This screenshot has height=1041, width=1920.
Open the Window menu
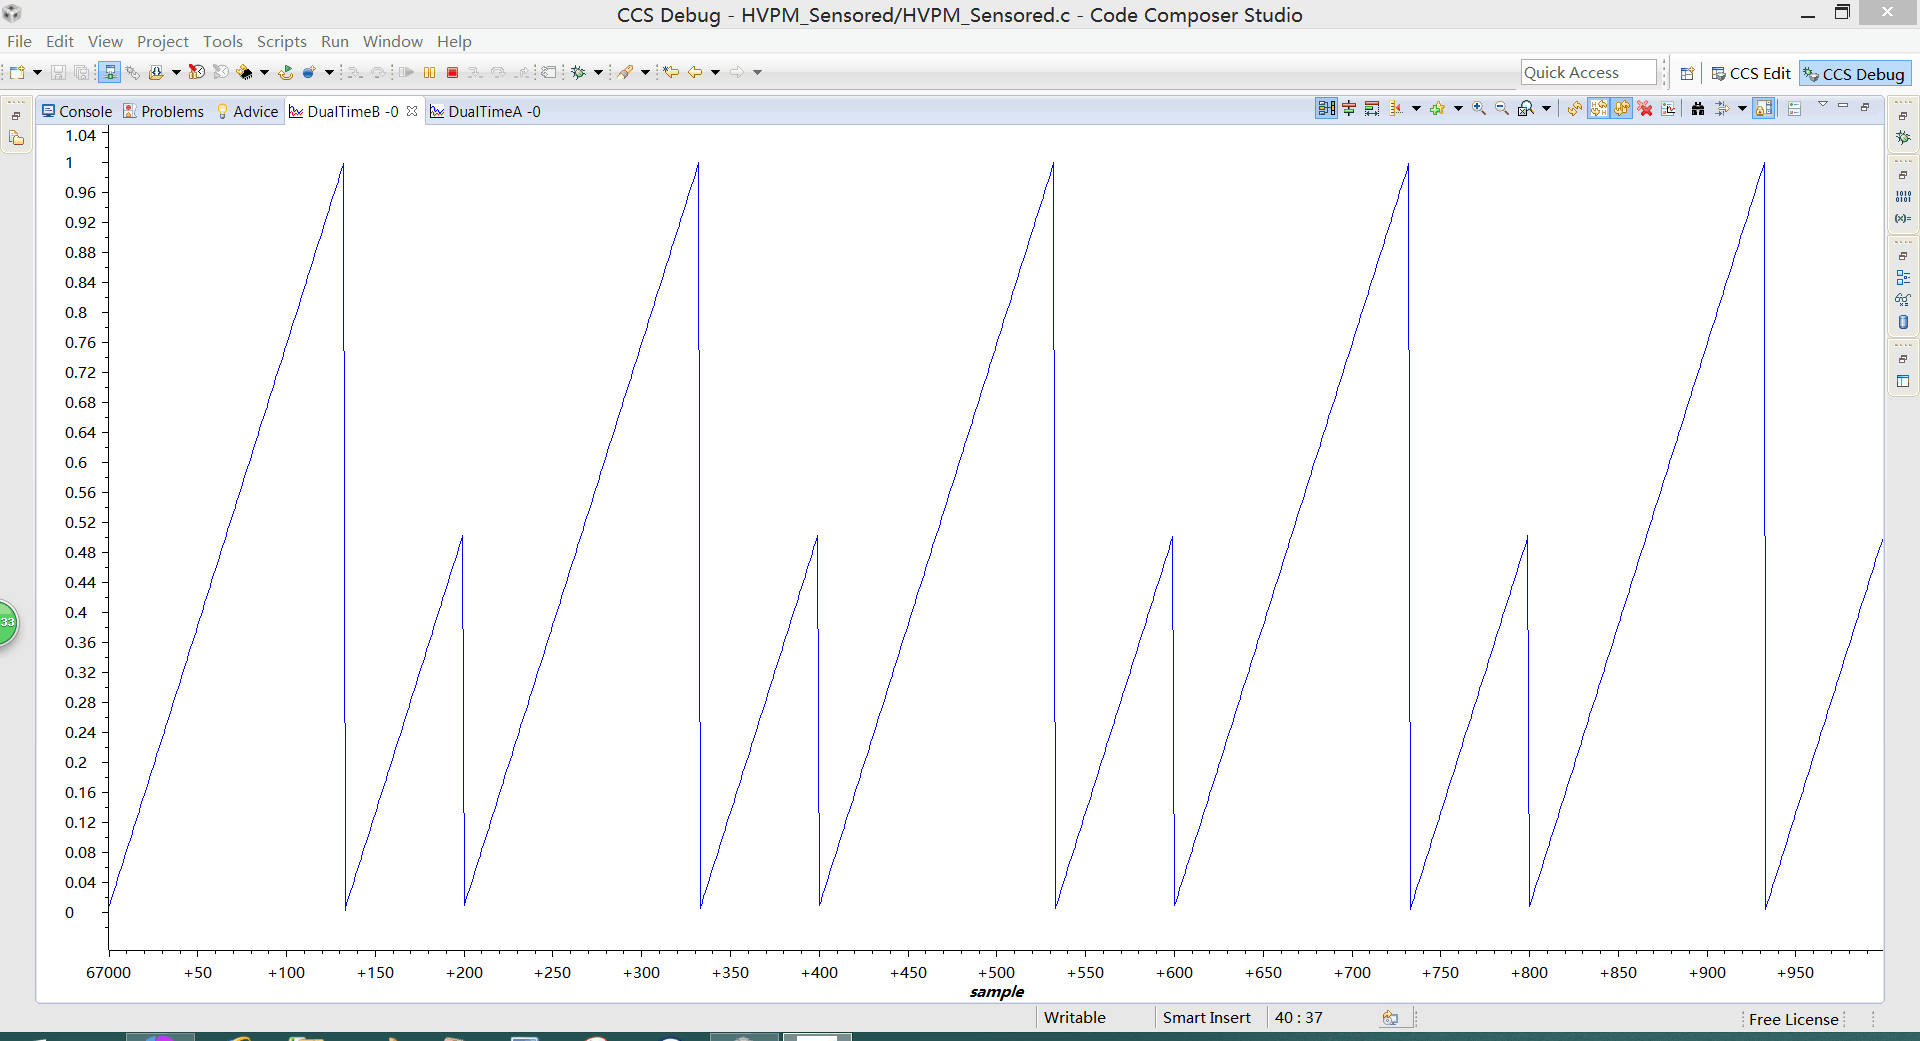coord(392,41)
